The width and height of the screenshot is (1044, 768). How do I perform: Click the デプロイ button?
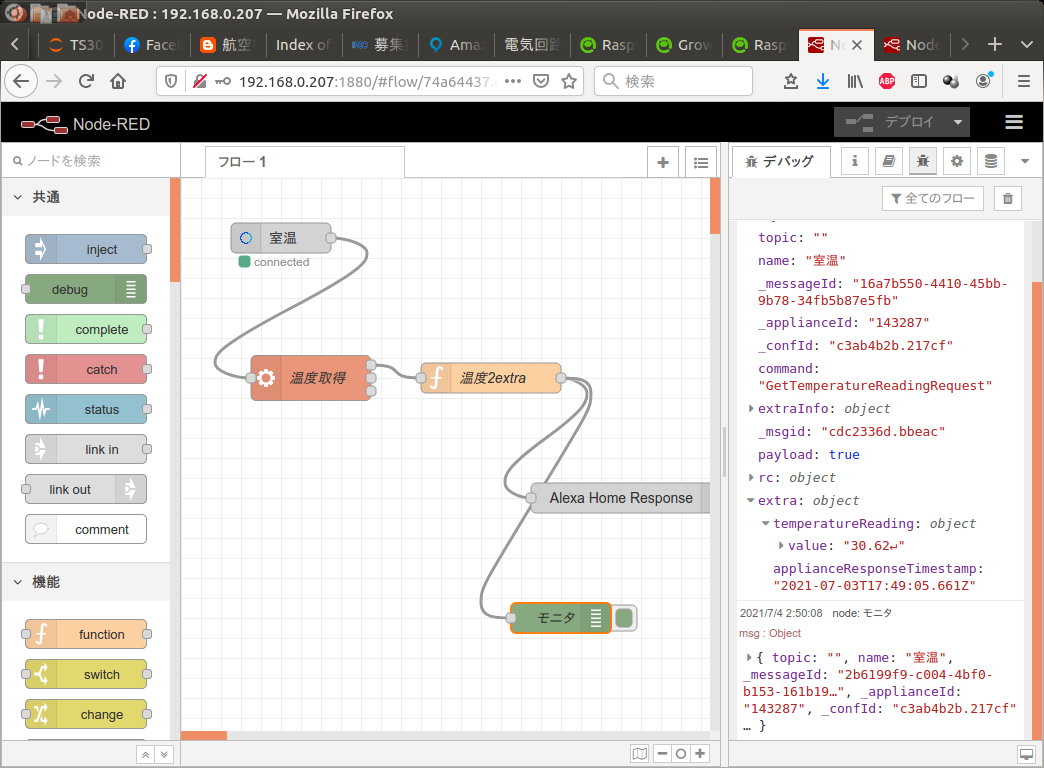[x=891, y=122]
